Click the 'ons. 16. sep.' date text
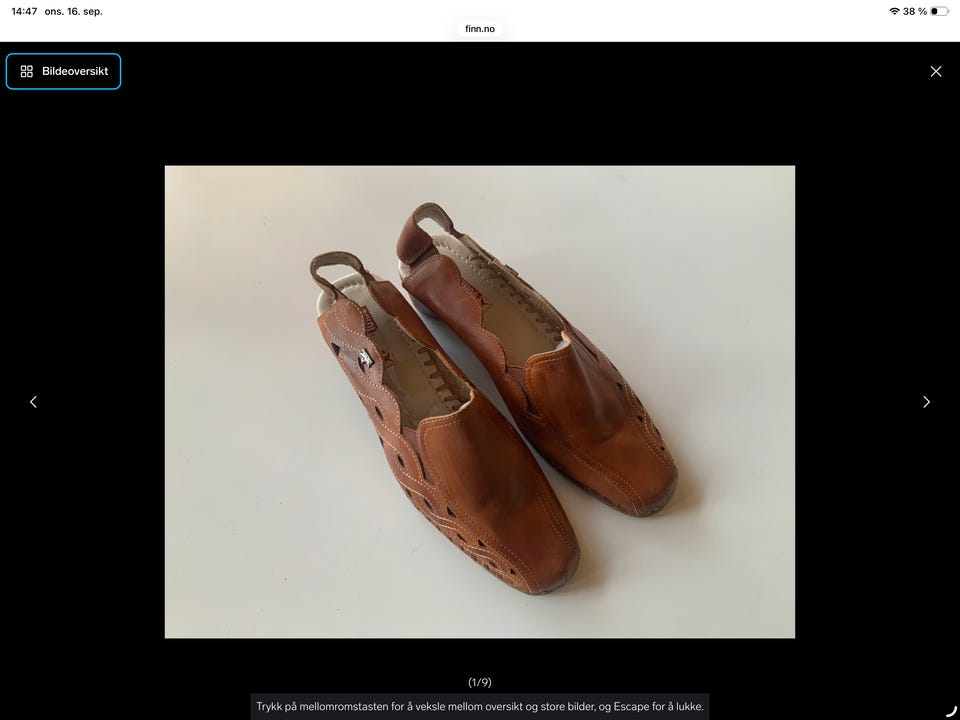 [73, 11]
